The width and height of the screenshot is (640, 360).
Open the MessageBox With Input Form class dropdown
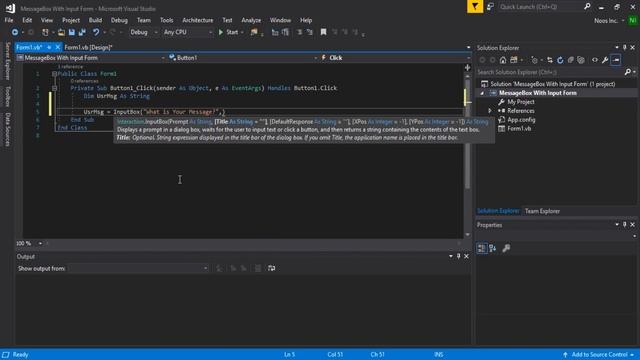click(x=91, y=58)
